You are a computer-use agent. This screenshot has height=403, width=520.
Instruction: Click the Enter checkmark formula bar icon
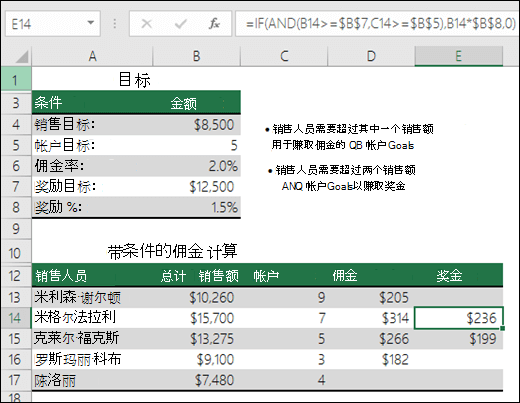pos(180,24)
